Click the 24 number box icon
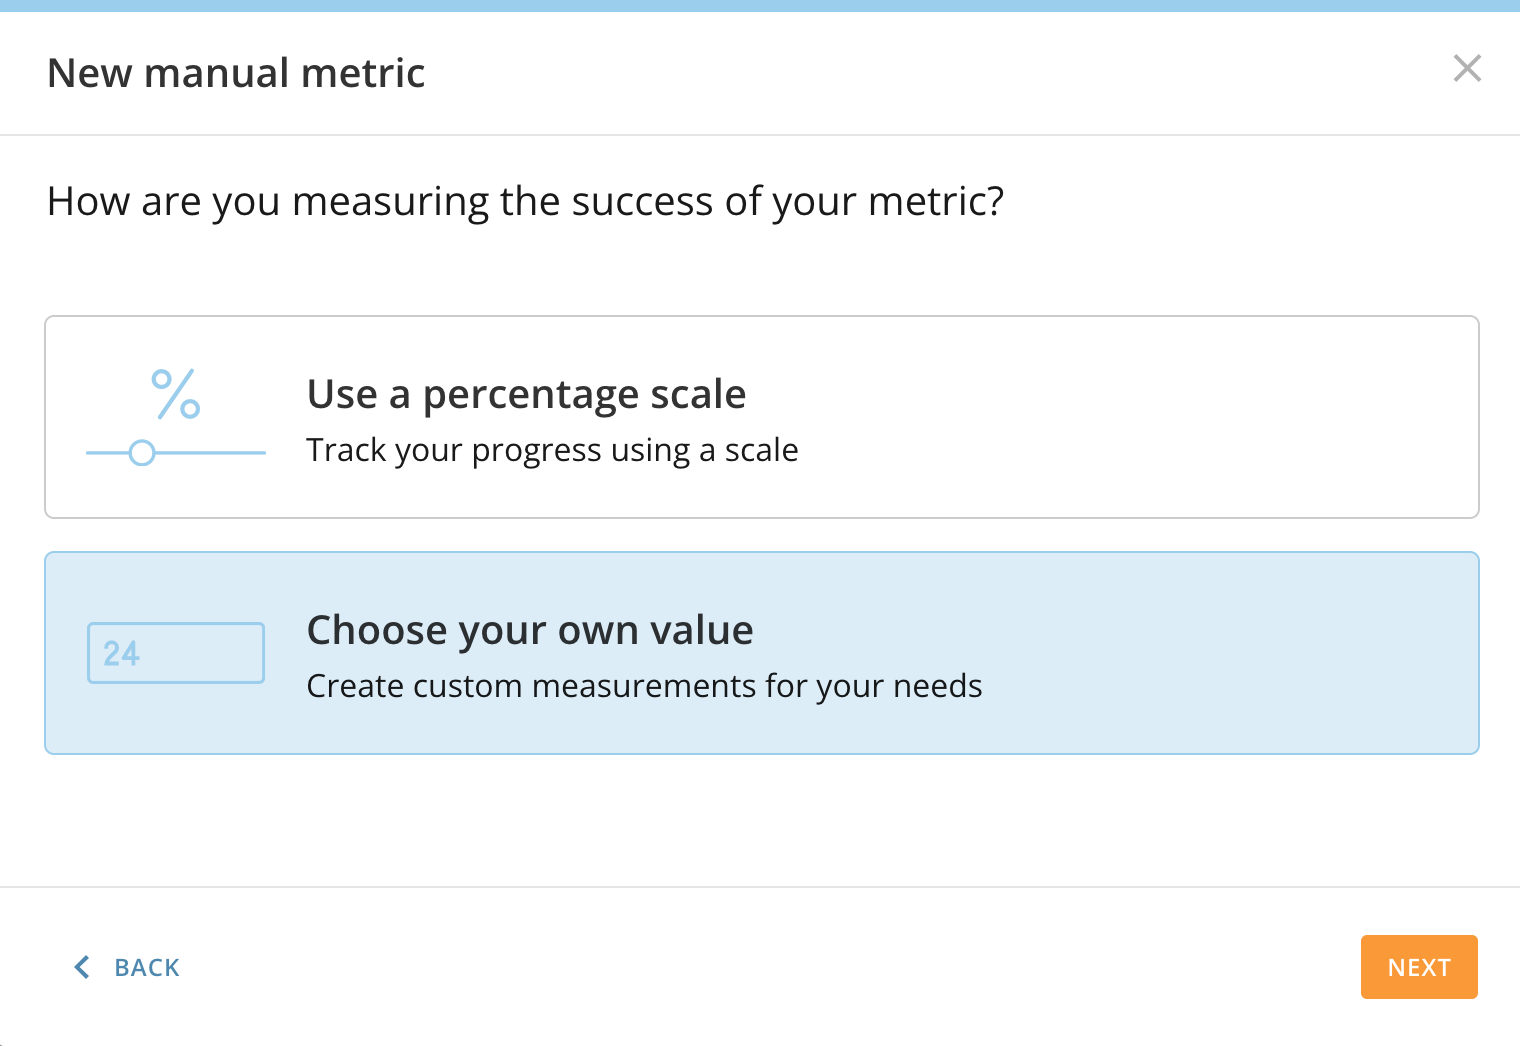Screen dimensions: 1520x1046 (x=176, y=653)
